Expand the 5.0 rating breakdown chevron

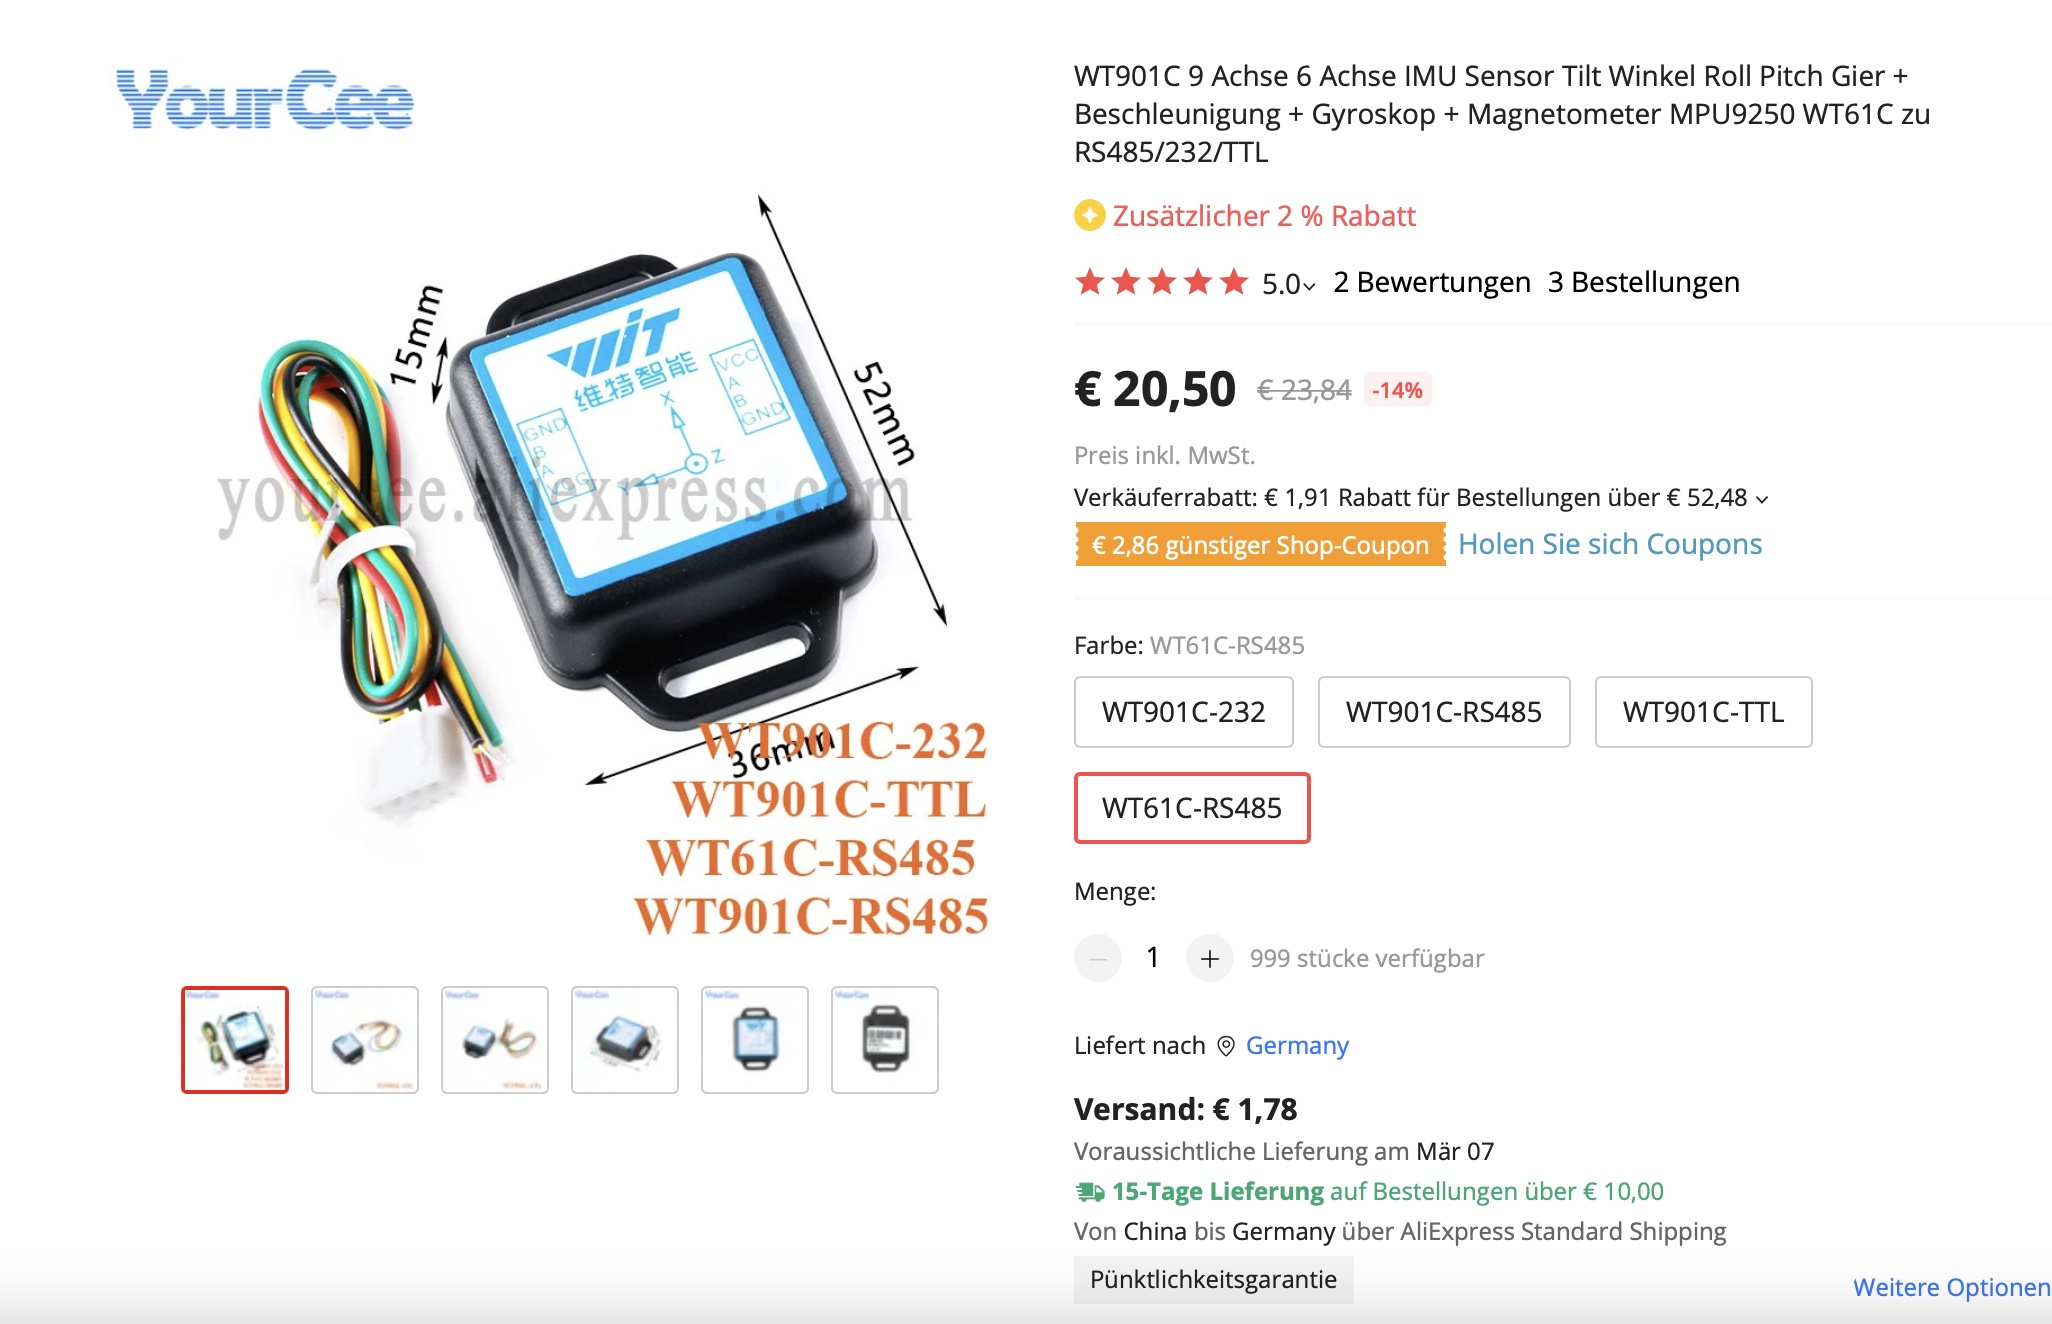[1309, 286]
